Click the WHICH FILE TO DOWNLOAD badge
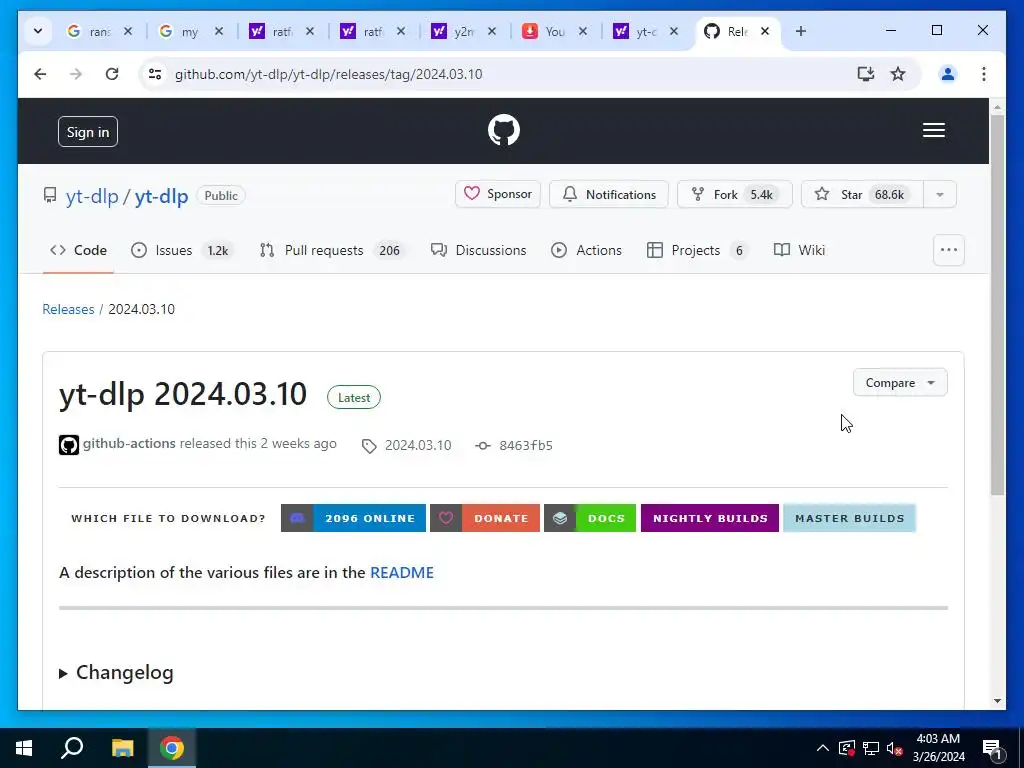The image size is (1024, 768). 168,518
